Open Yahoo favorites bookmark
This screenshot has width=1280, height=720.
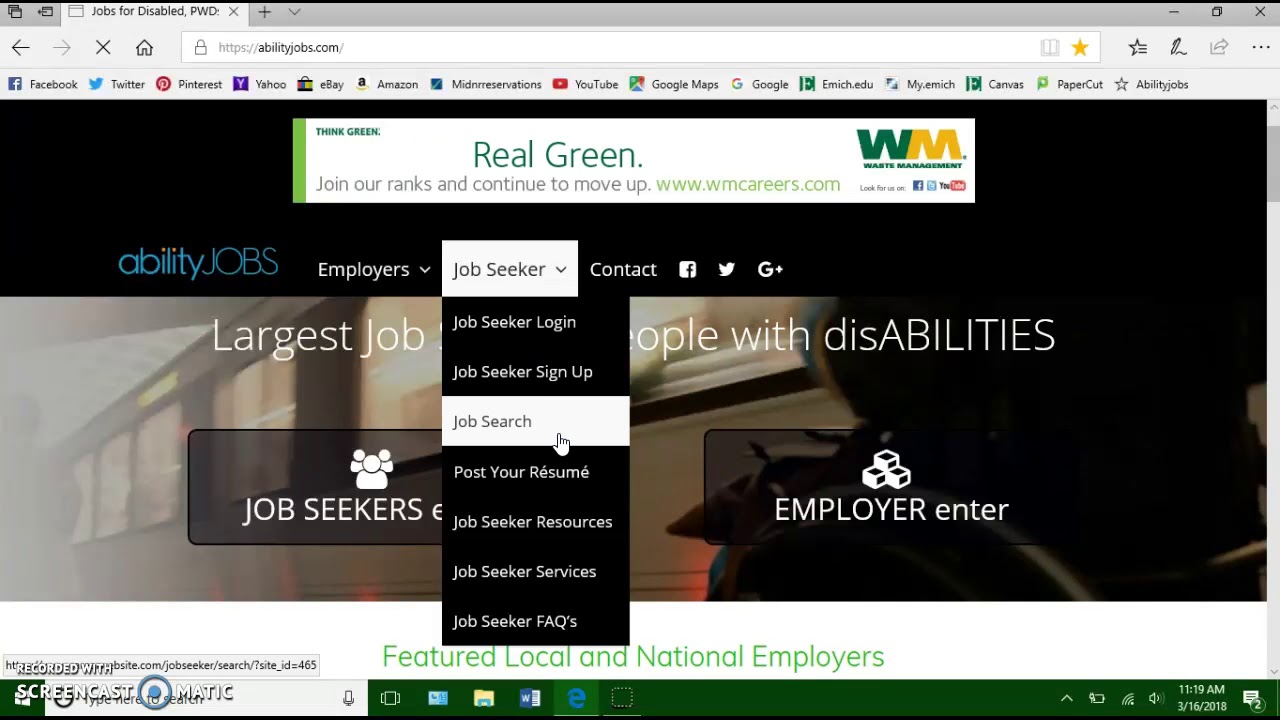[260, 84]
